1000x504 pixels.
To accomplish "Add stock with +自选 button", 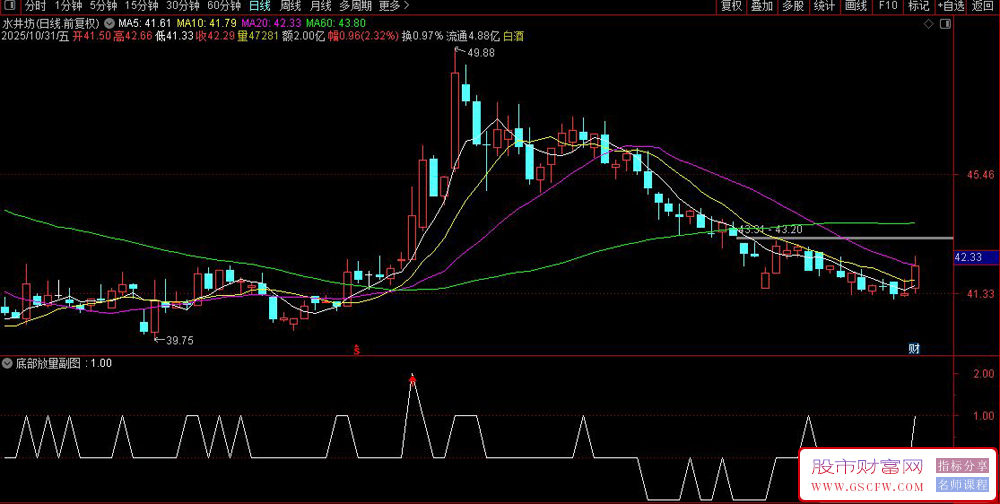I will [x=948, y=6].
